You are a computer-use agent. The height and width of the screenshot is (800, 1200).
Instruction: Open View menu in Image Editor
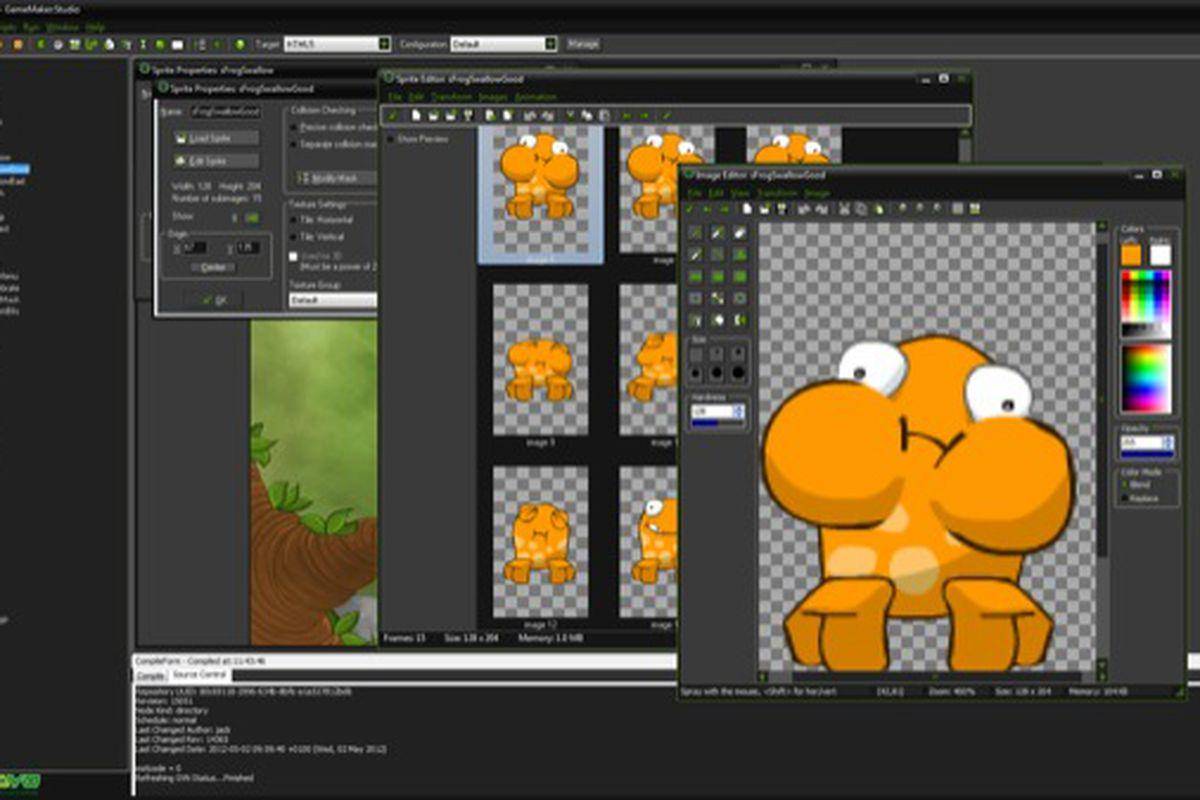pyautogui.click(x=739, y=193)
